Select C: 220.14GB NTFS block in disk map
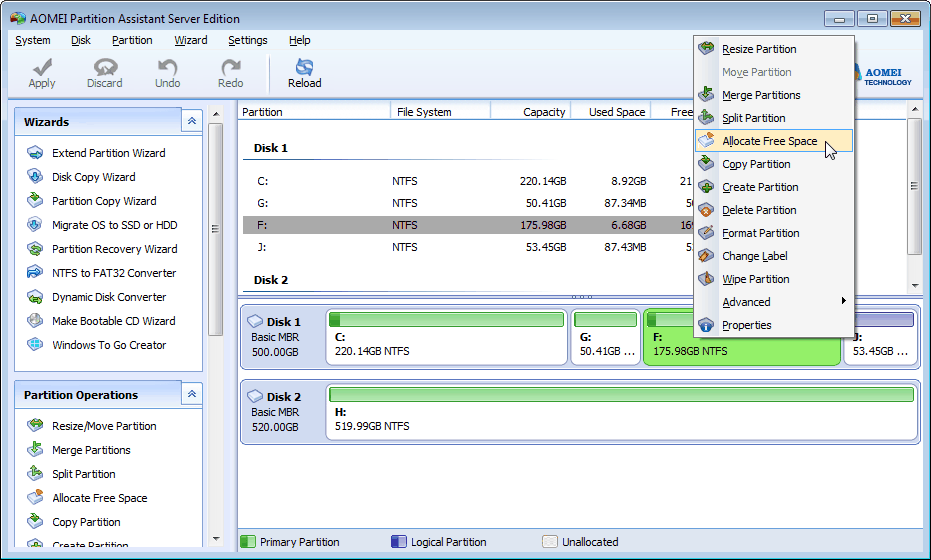 pos(446,337)
